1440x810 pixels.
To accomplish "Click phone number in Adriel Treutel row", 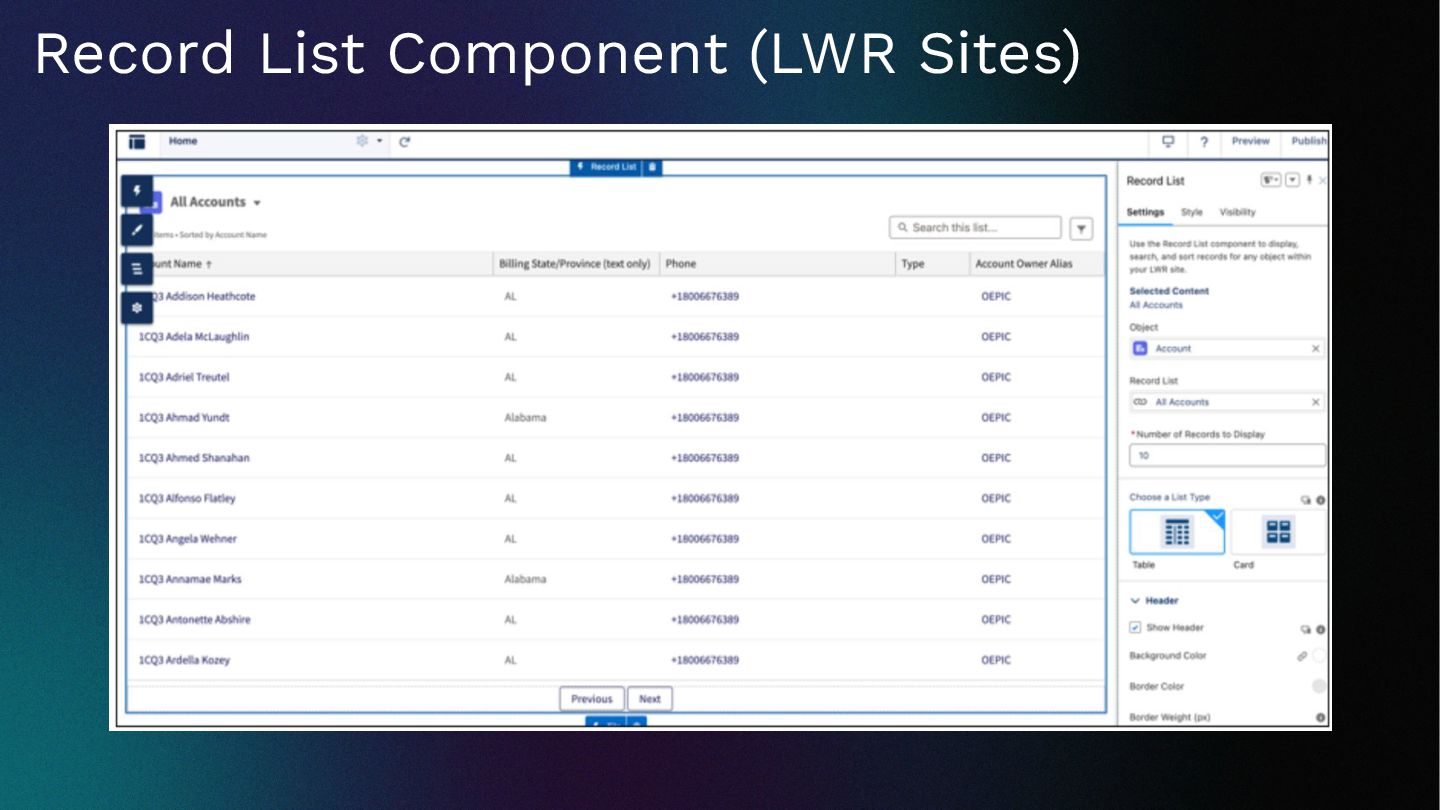I will [x=705, y=378].
